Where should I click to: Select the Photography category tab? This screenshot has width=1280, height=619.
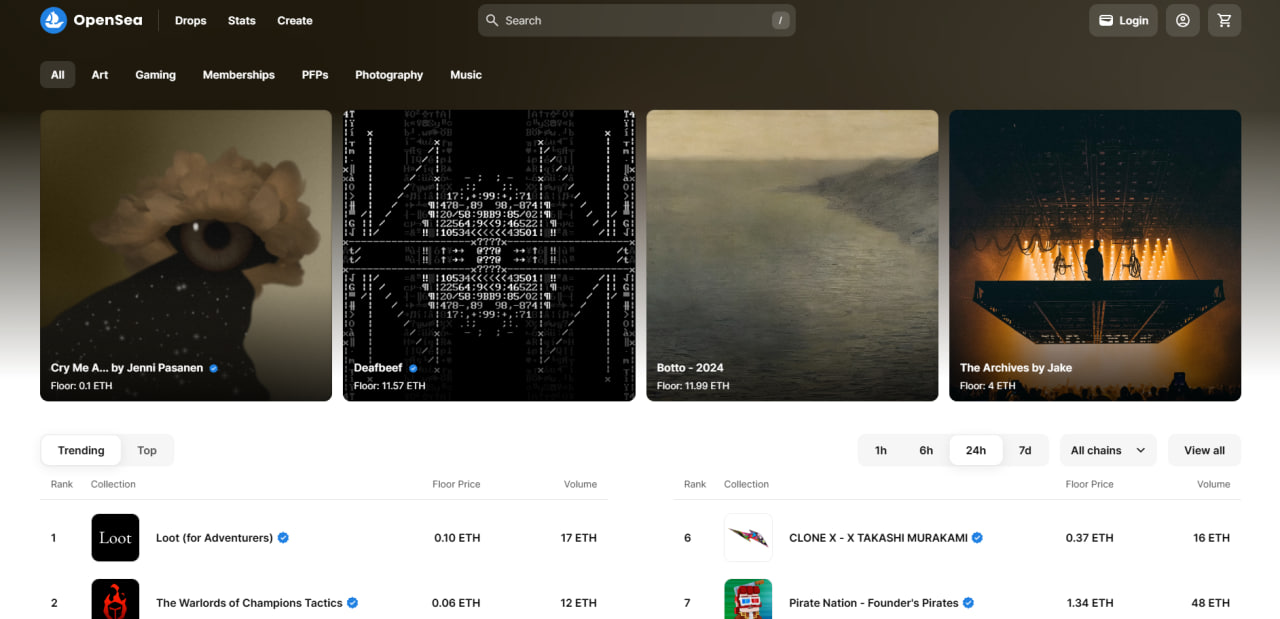[x=389, y=75]
